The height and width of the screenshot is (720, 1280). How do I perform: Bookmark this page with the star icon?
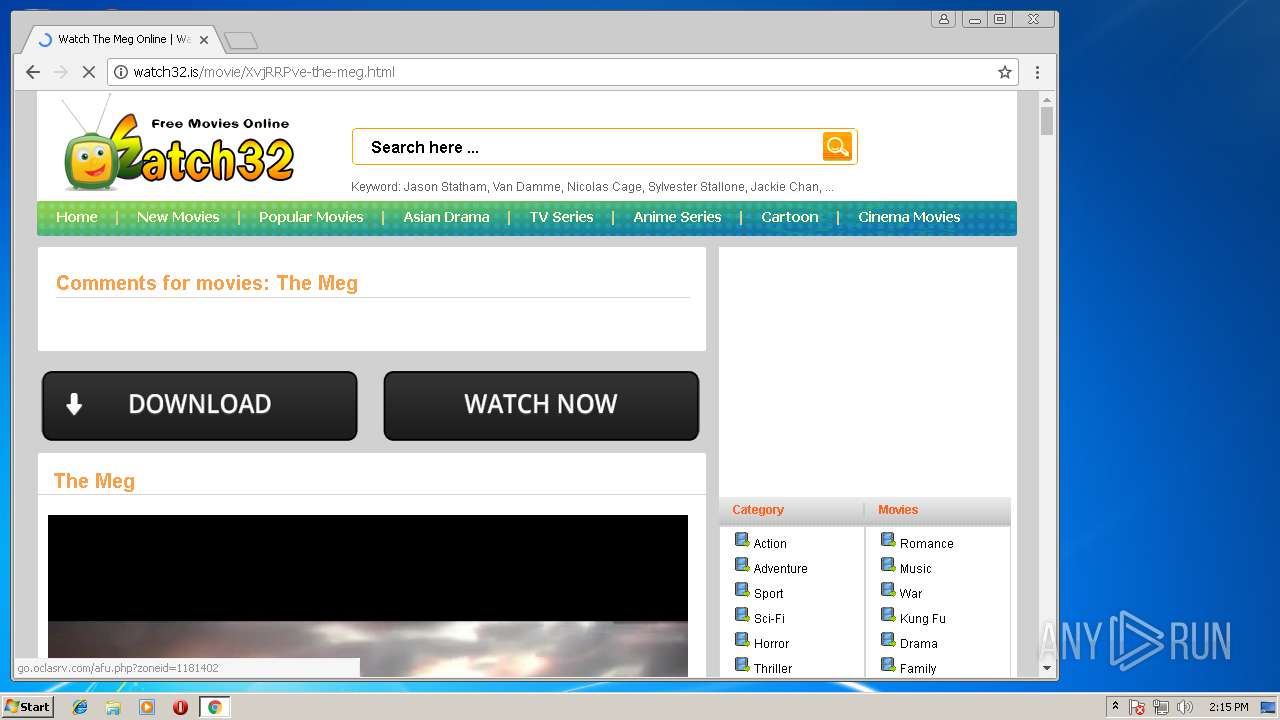(1005, 72)
